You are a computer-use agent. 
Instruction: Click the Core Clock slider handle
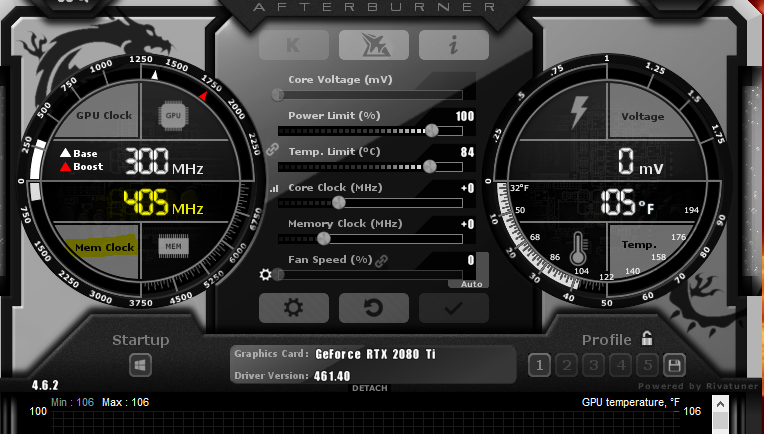pos(339,203)
